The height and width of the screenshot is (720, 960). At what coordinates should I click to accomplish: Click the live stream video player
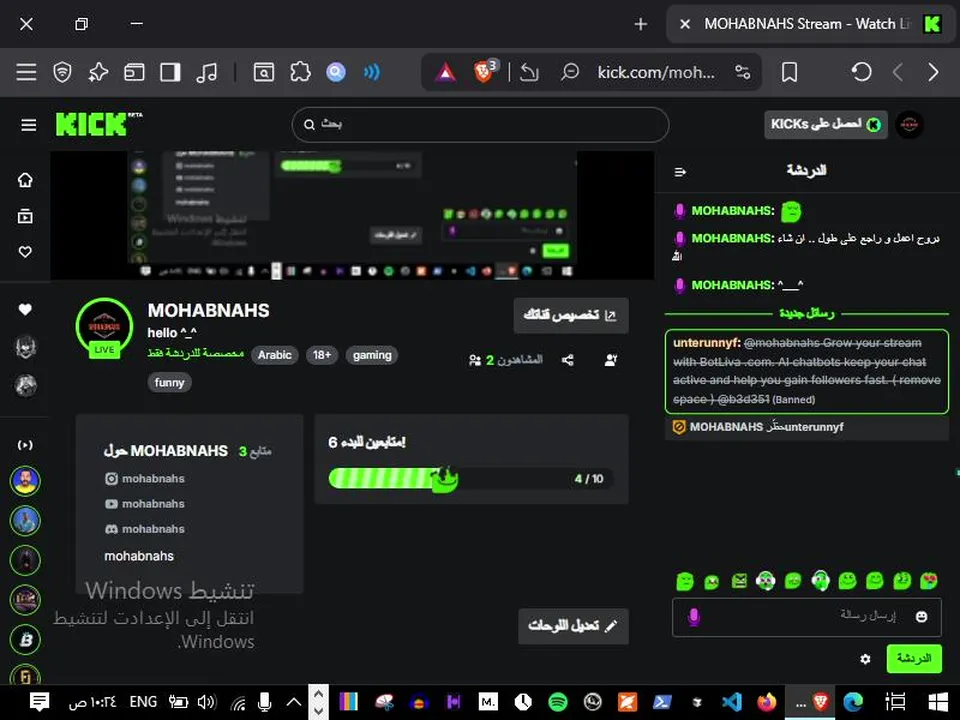point(352,216)
